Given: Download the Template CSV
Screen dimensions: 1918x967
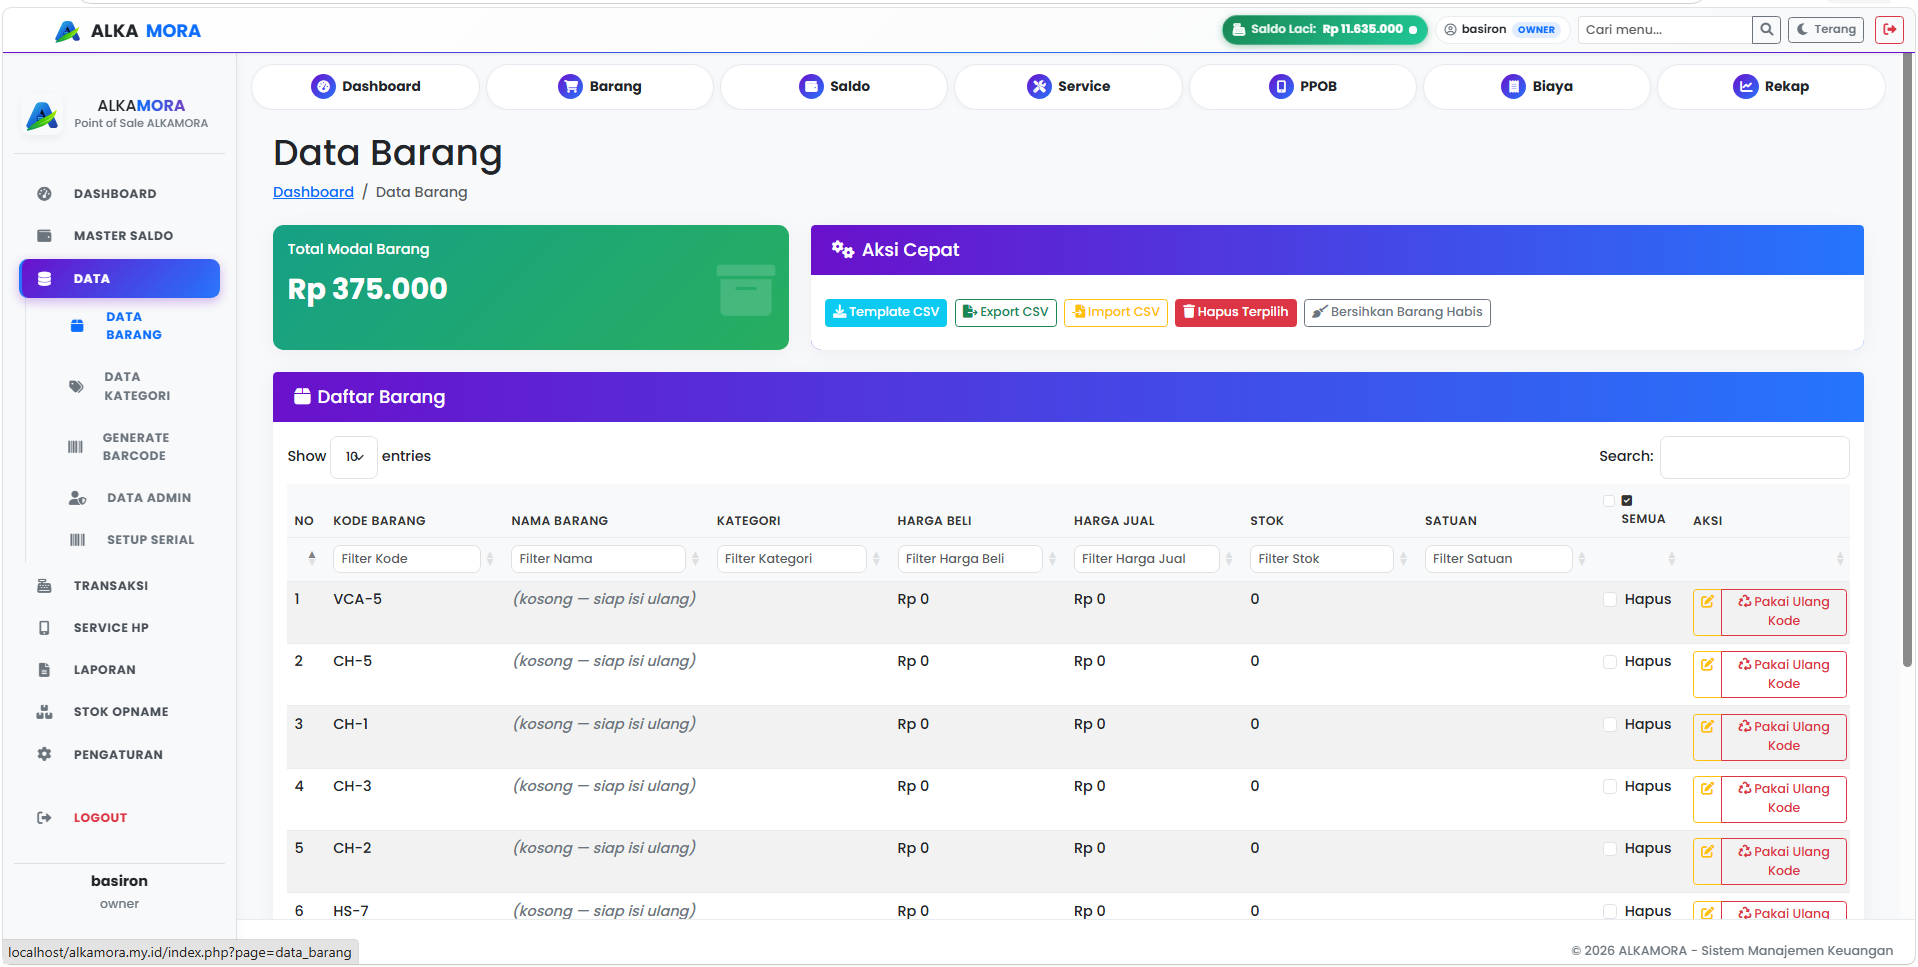Looking at the screenshot, I should [885, 312].
